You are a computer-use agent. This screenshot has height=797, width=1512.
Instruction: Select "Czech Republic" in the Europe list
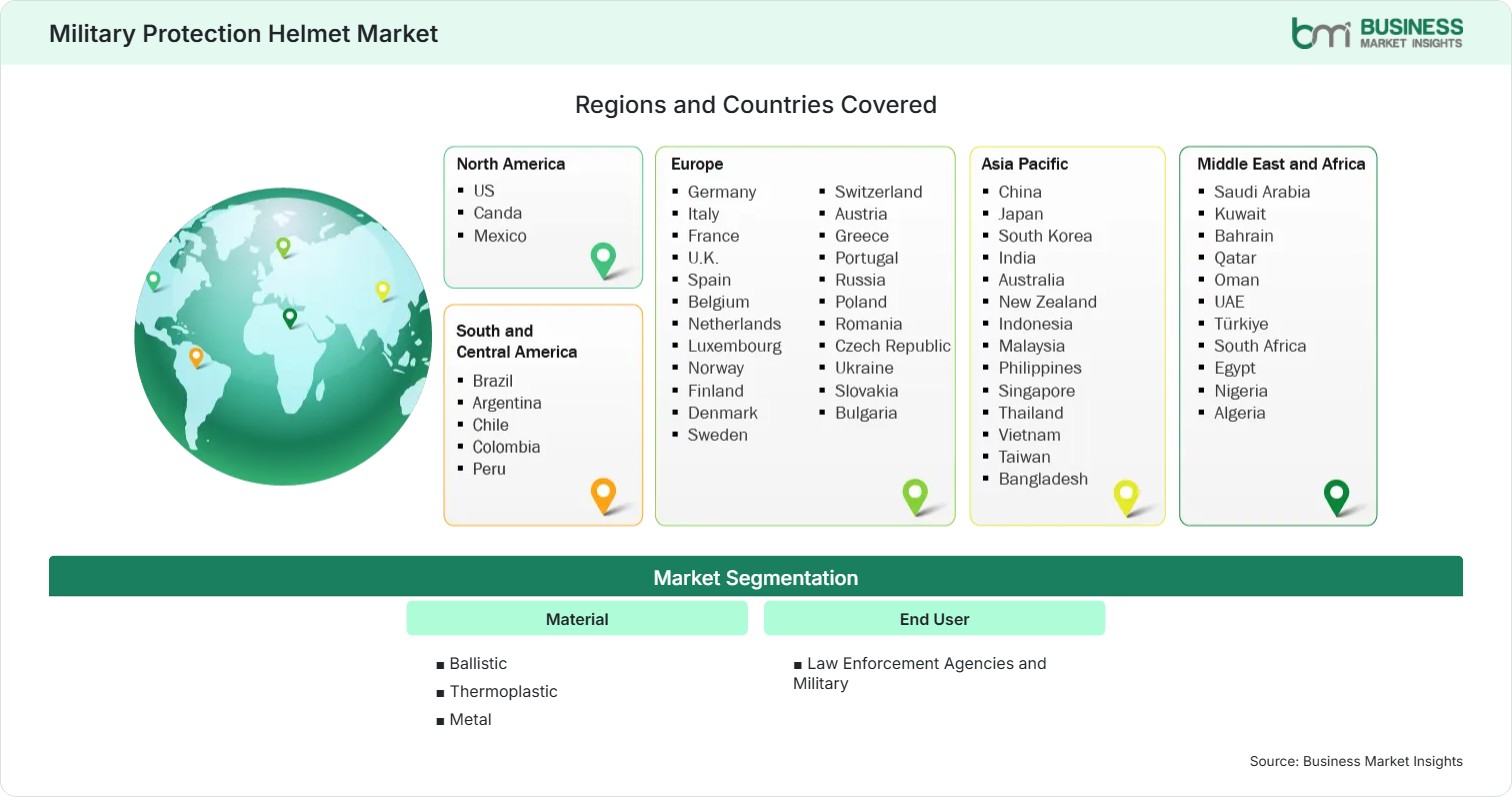[893, 345]
